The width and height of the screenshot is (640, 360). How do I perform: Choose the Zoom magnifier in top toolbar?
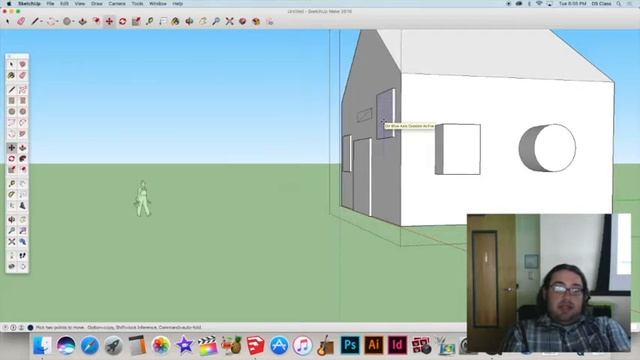216,21
